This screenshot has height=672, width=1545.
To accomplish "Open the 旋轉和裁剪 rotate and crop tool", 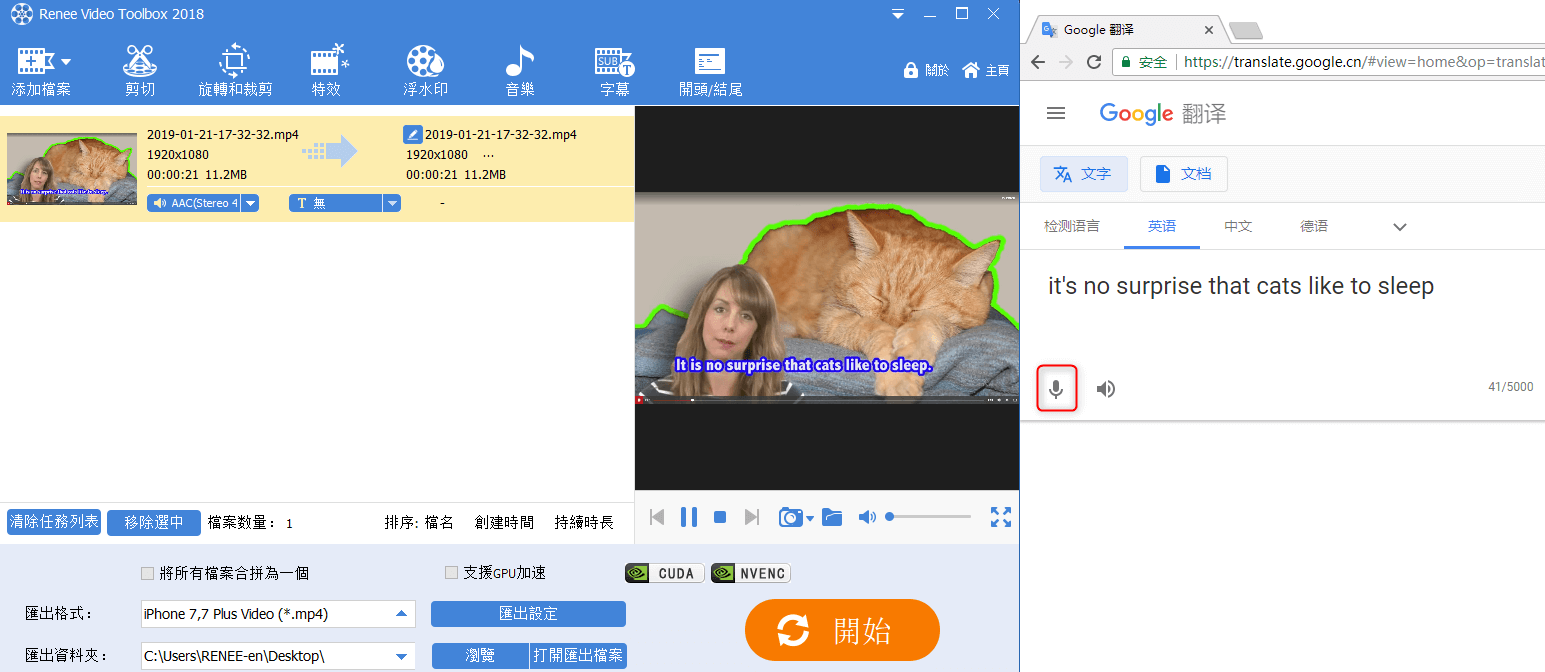I will tap(234, 70).
